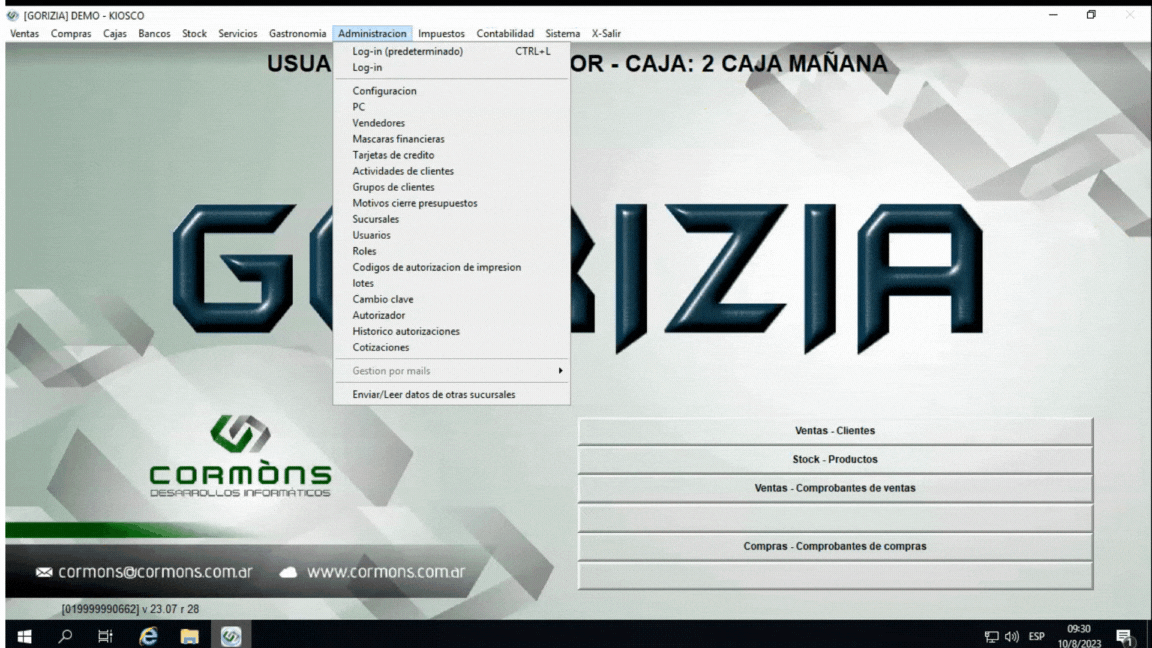Open the Gastronomia menu
Viewport: 1152px width, 648px height.
[298, 34]
